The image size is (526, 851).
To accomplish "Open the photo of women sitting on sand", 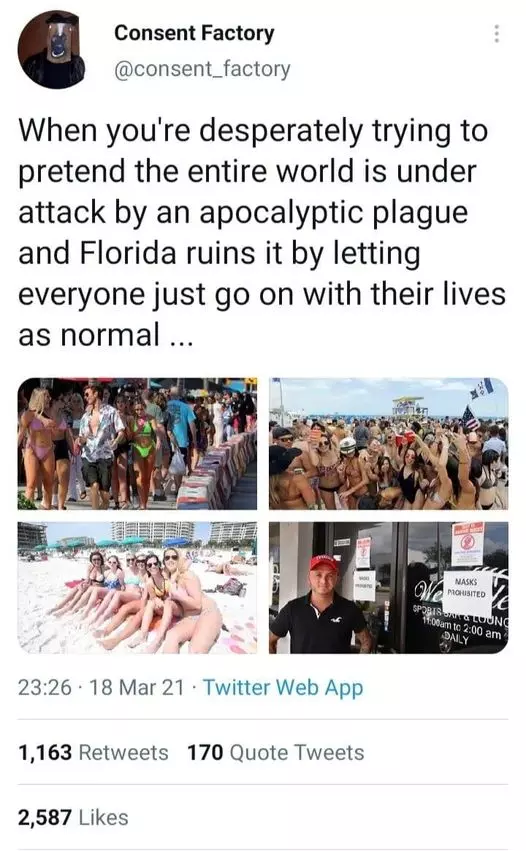I will click(137, 588).
